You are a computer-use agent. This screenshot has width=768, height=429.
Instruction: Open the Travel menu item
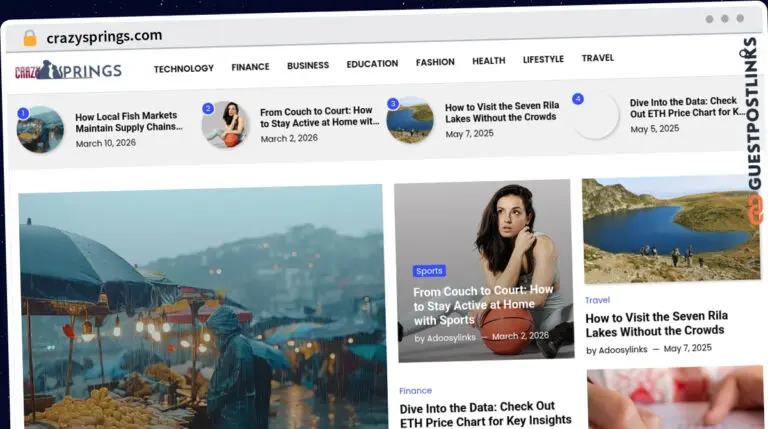point(597,58)
